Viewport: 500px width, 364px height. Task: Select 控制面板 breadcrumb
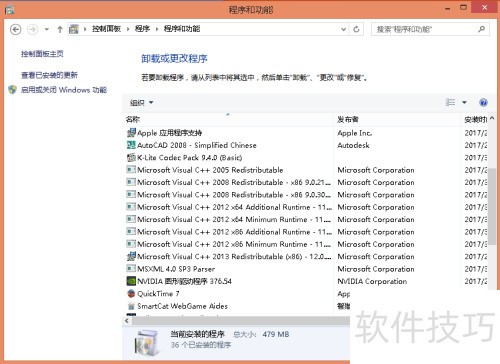tap(106, 29)
